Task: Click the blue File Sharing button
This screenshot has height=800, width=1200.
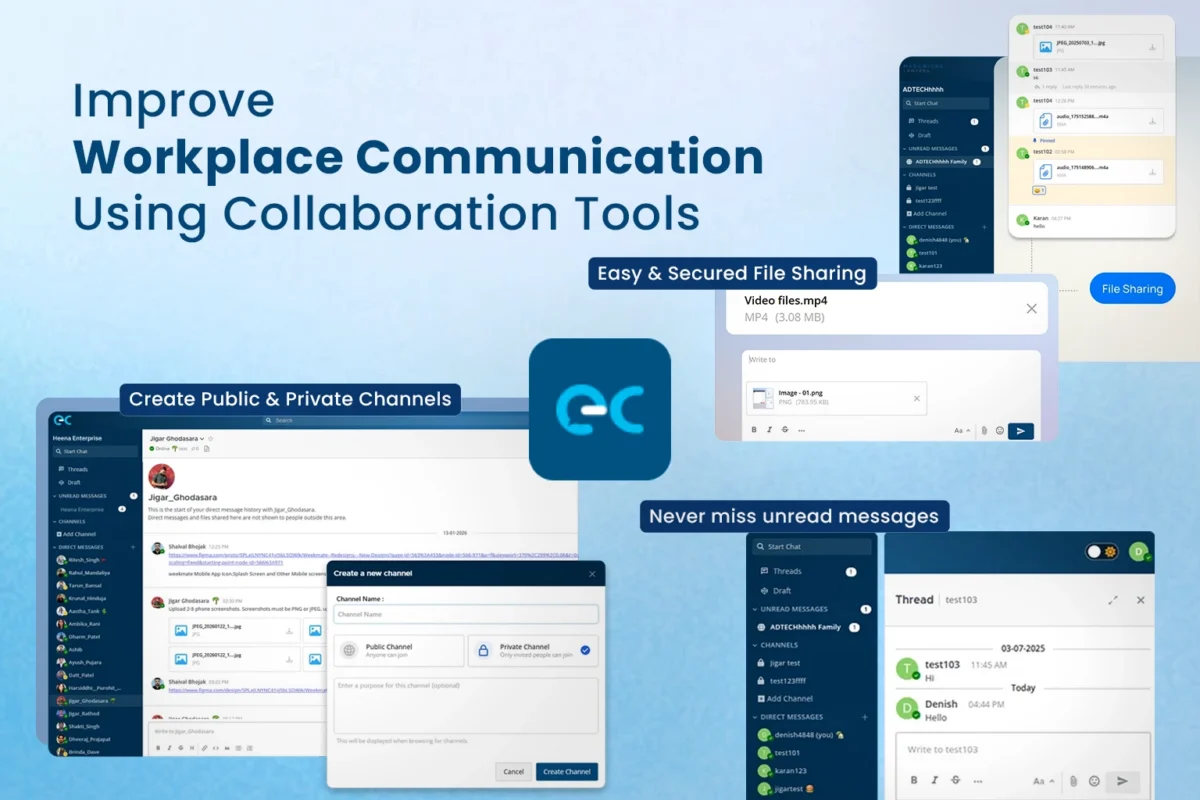Action: pos(1132,288)
